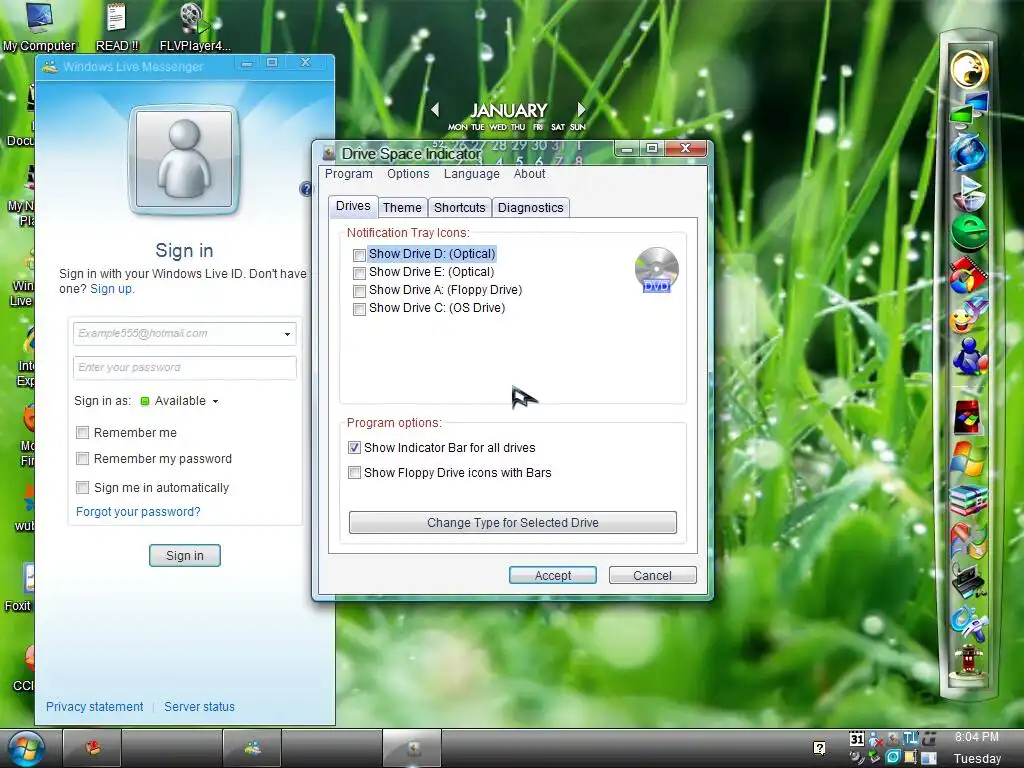Click the blue help icon in Messenger

click(306, 189)
